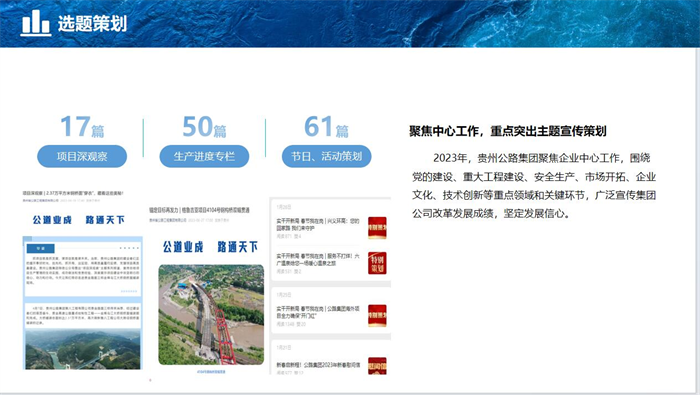700x395 pixels.
Task: Select the 生产进度专栏 pill button
Action: pos(204,156)
